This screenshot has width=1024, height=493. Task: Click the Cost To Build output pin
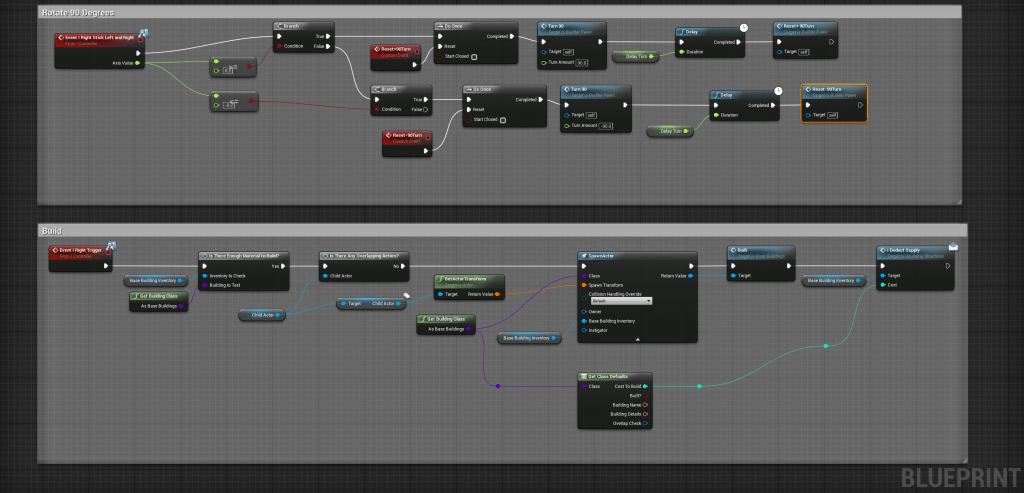click(647, 386)
